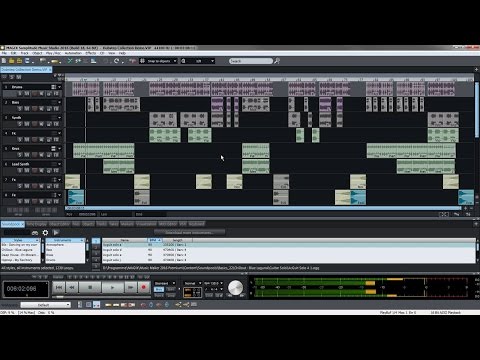This screenshot has width=480, height=360.
Task: Click the redo circular arrow icon
Action: click(116, 61)
